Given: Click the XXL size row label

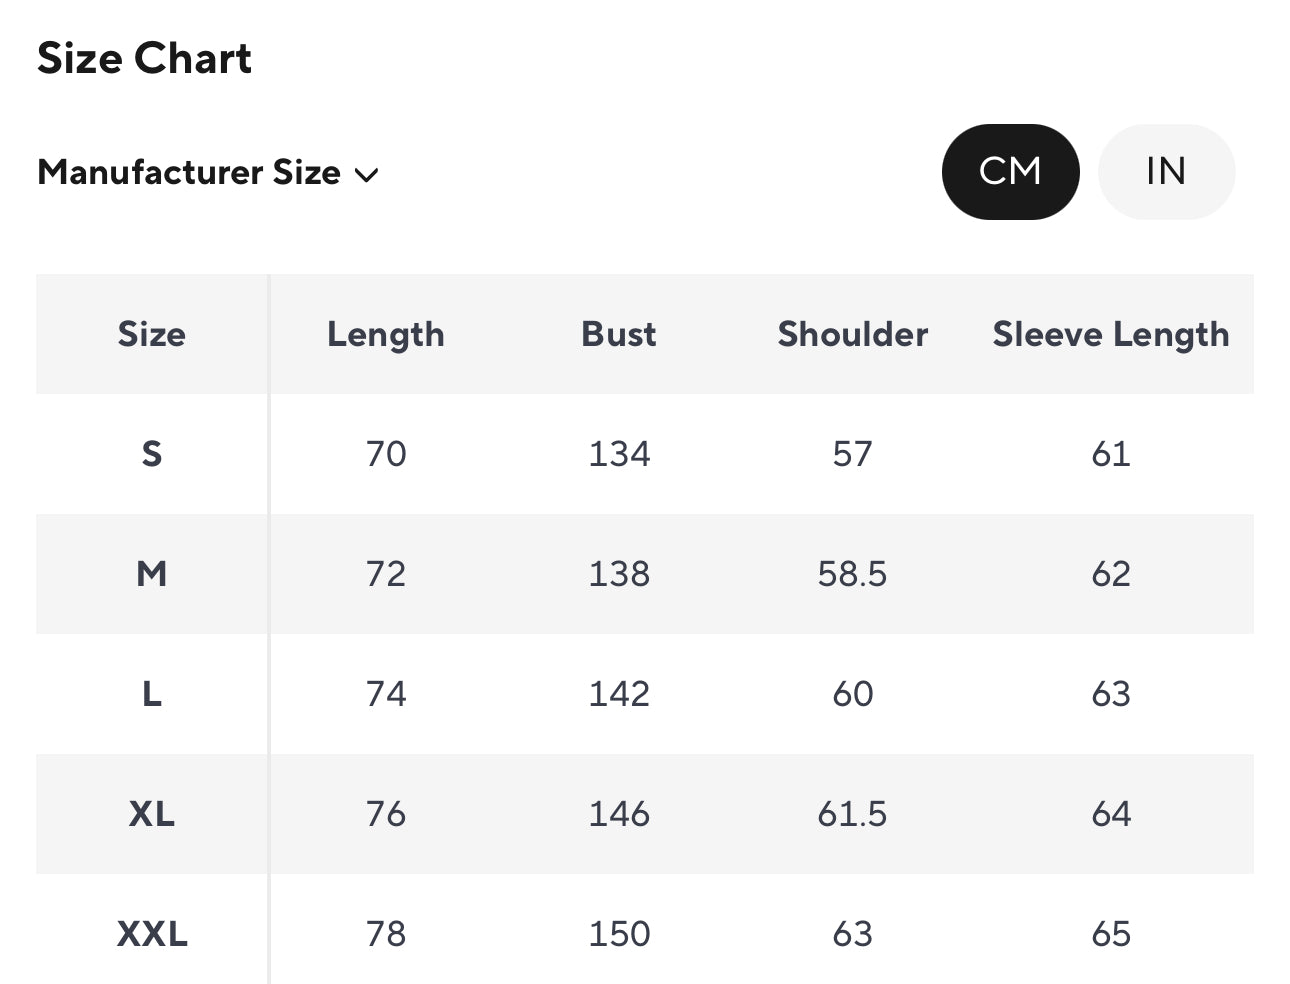Looking at the screenshot, I should [x=151, y=934].
